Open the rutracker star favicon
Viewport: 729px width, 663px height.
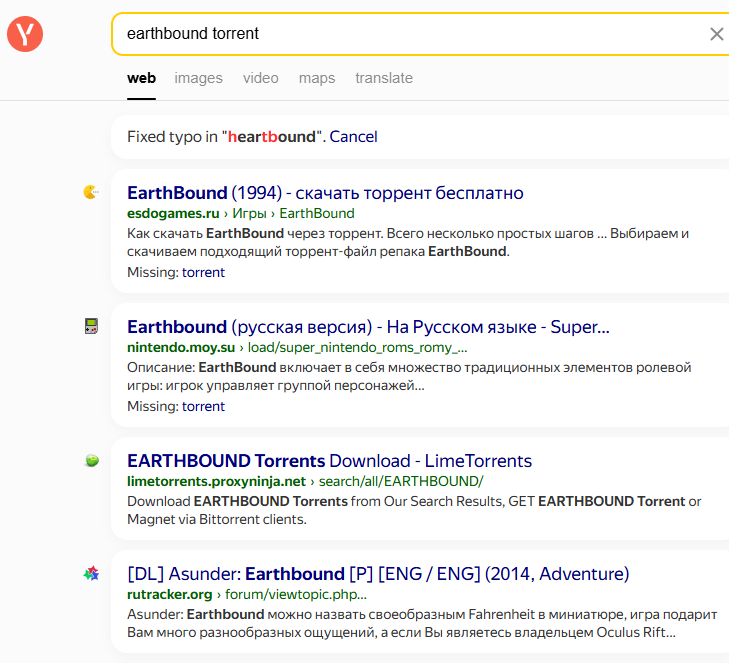[91, 574]
